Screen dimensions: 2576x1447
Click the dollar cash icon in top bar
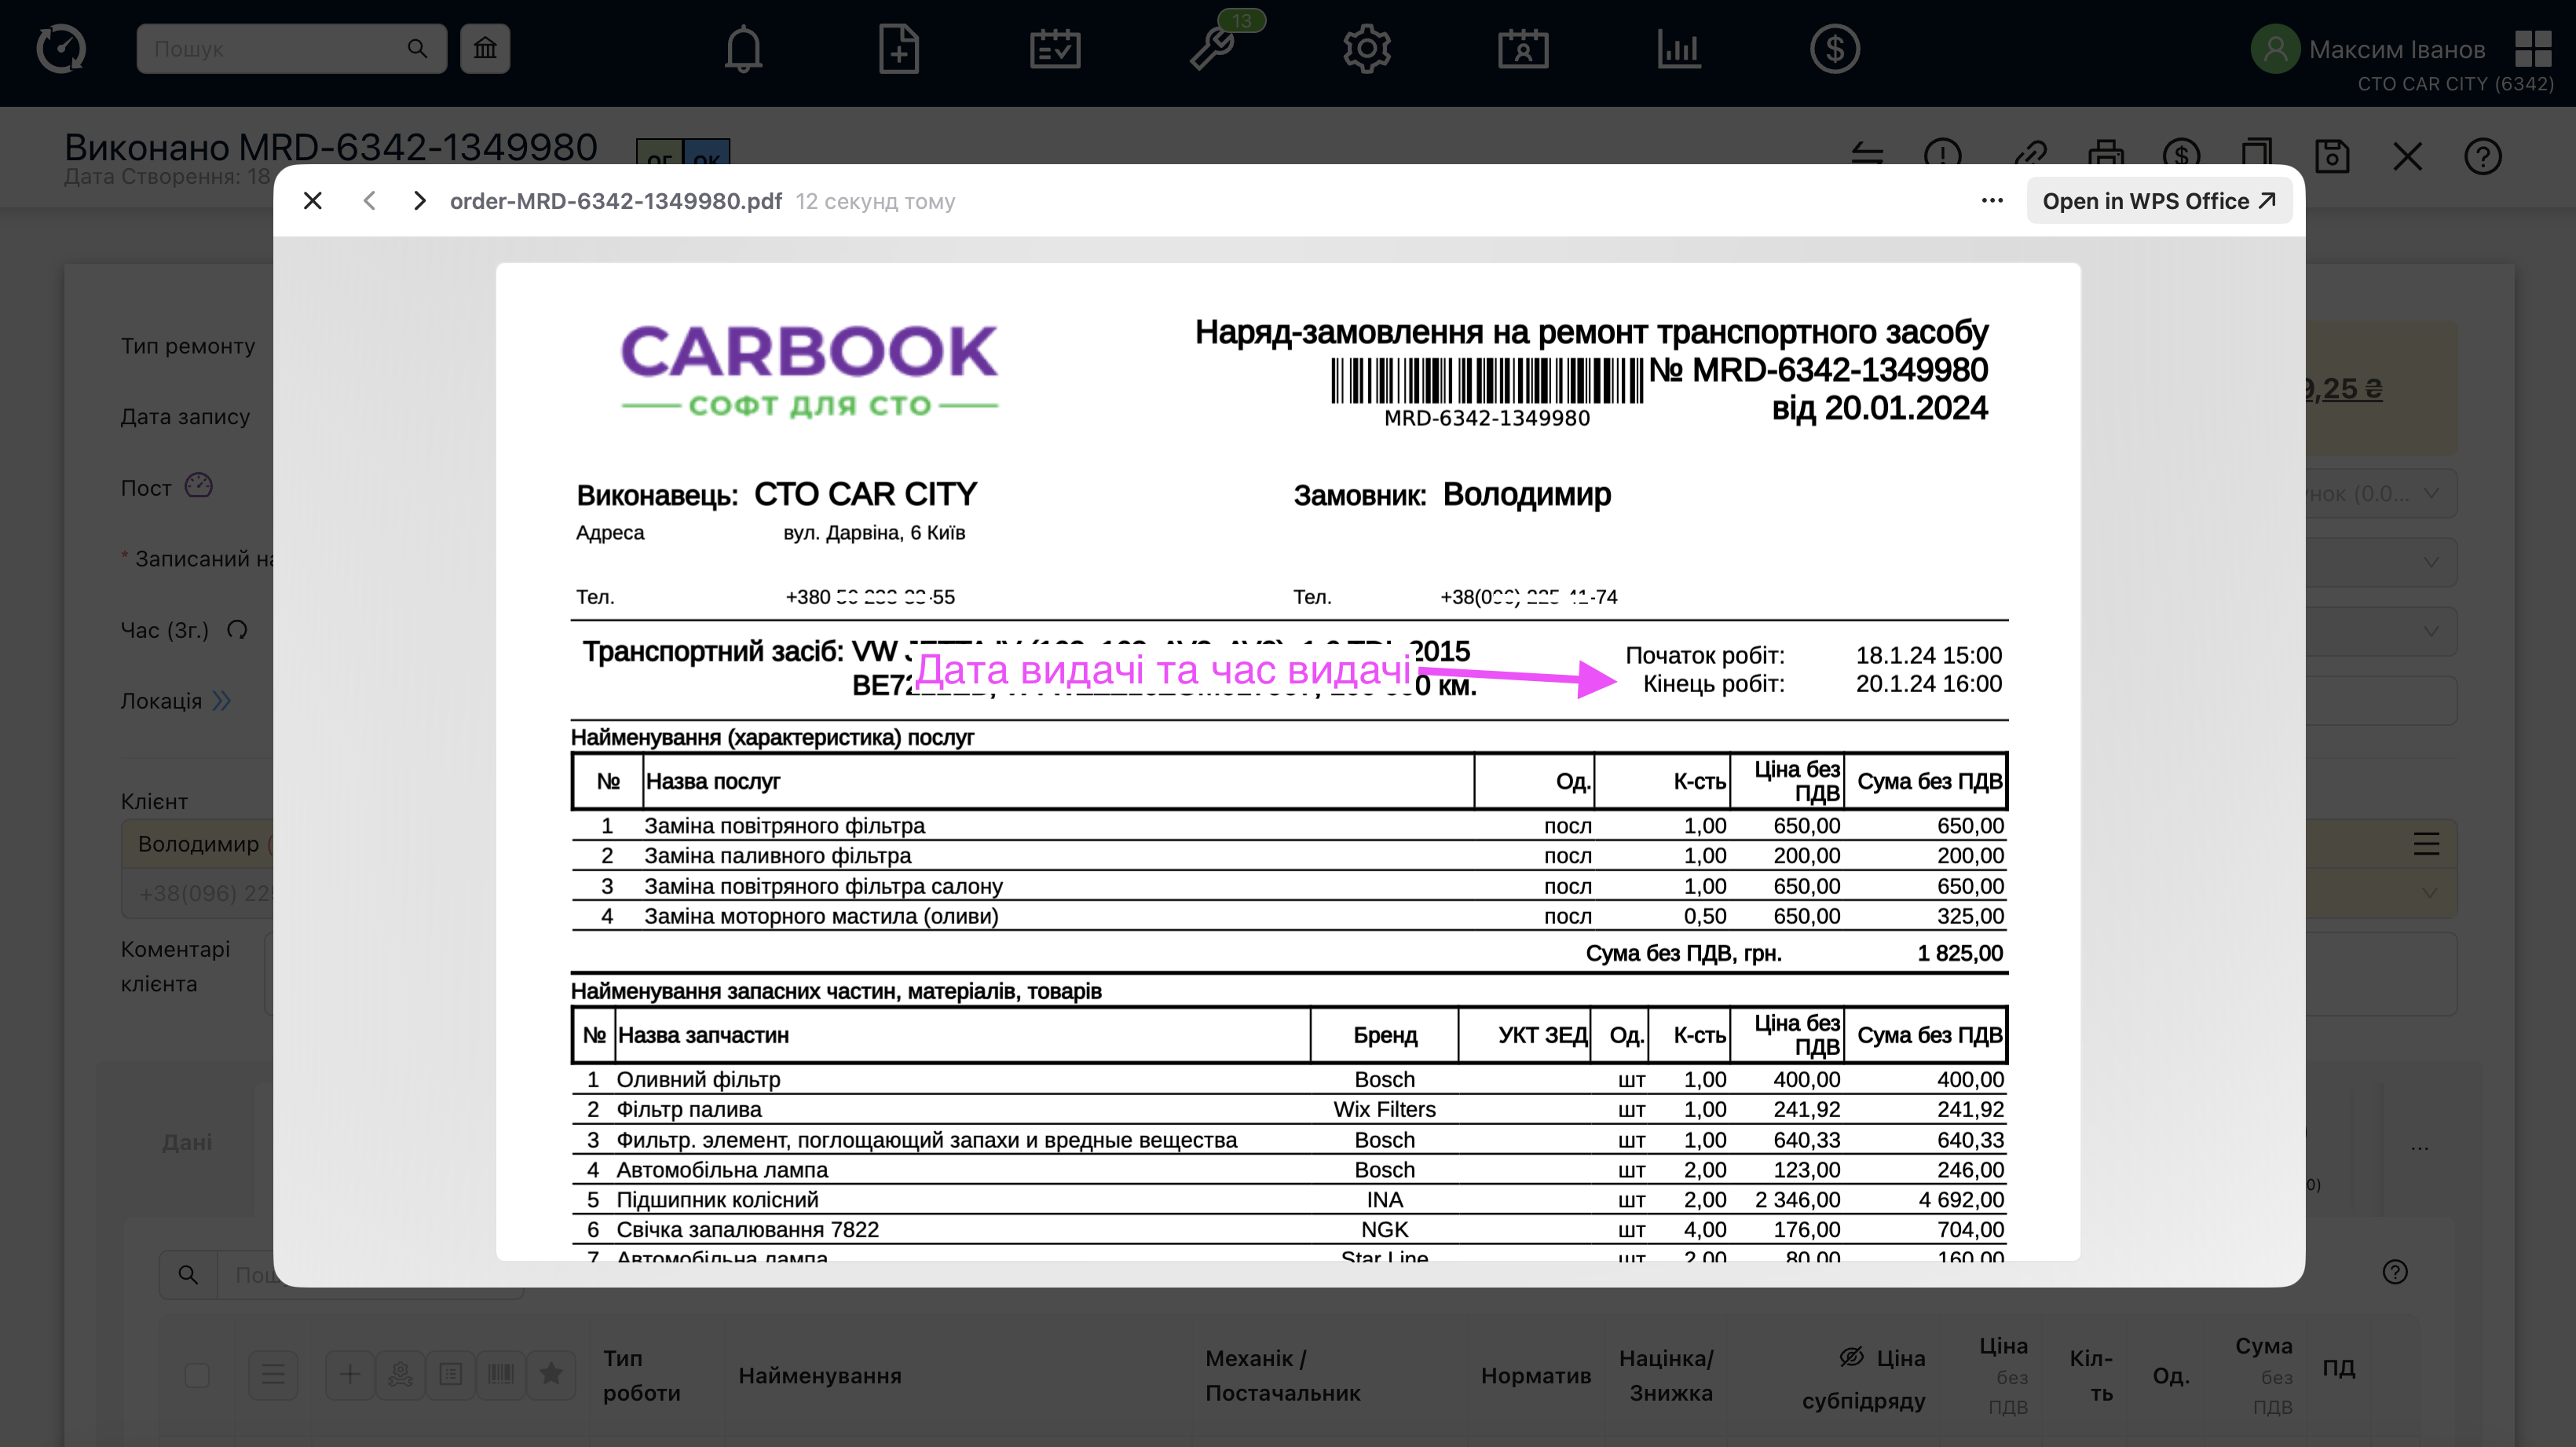point(1834,49)
